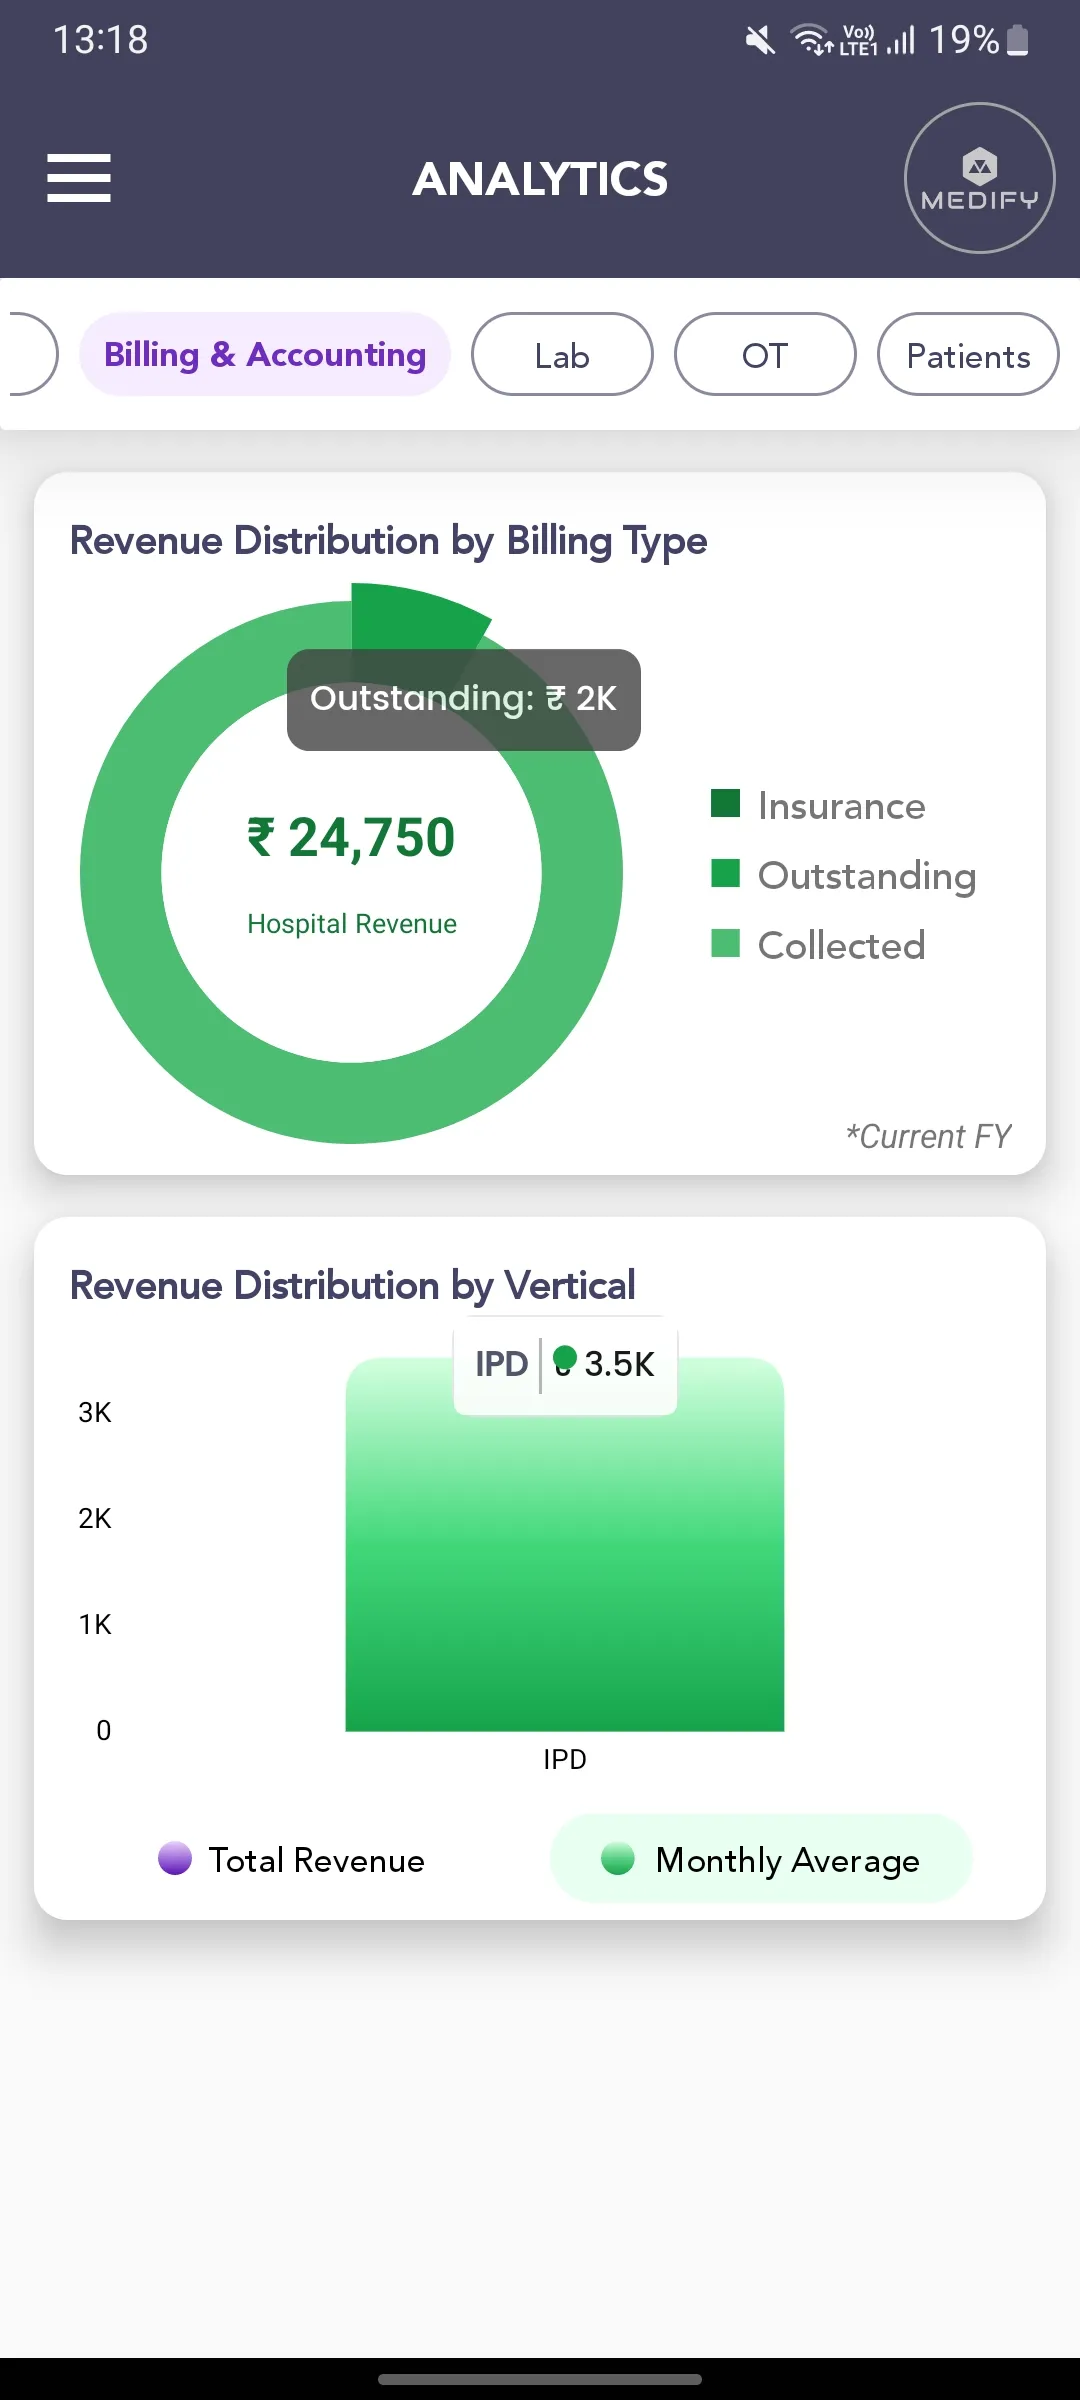Switch chart to Monthly Average
1080x2400 pixels.
[x=761, y=1859]
